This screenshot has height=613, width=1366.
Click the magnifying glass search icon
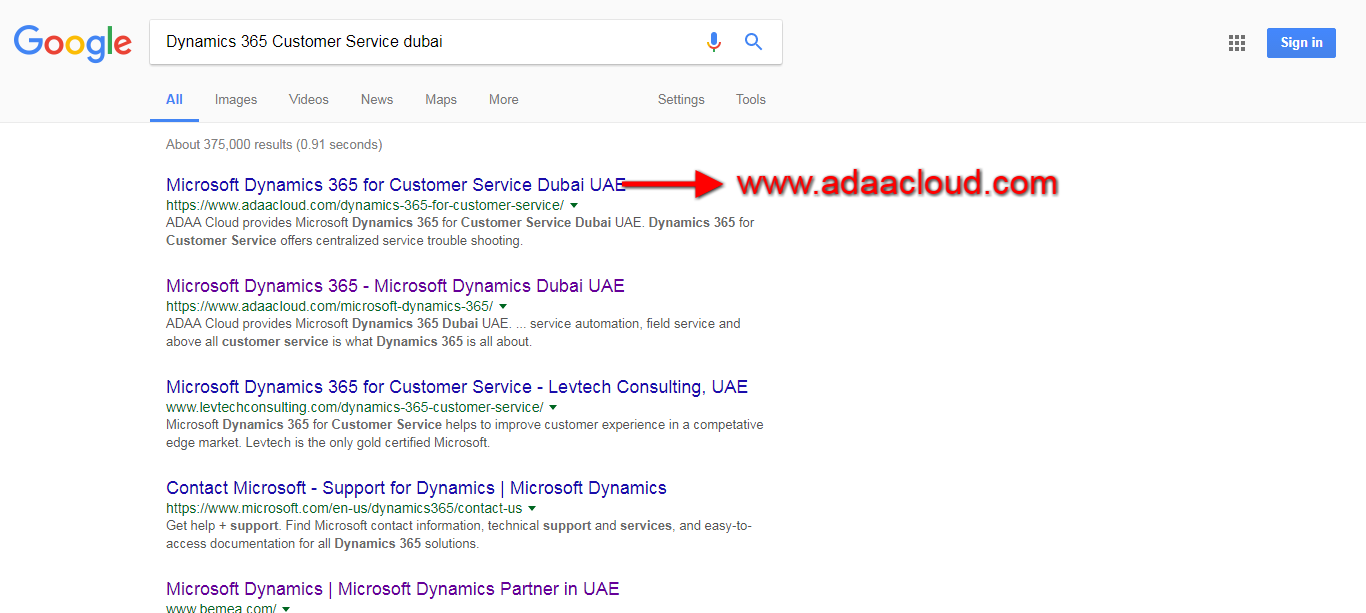pyautogui.click(x=753, y=42)
